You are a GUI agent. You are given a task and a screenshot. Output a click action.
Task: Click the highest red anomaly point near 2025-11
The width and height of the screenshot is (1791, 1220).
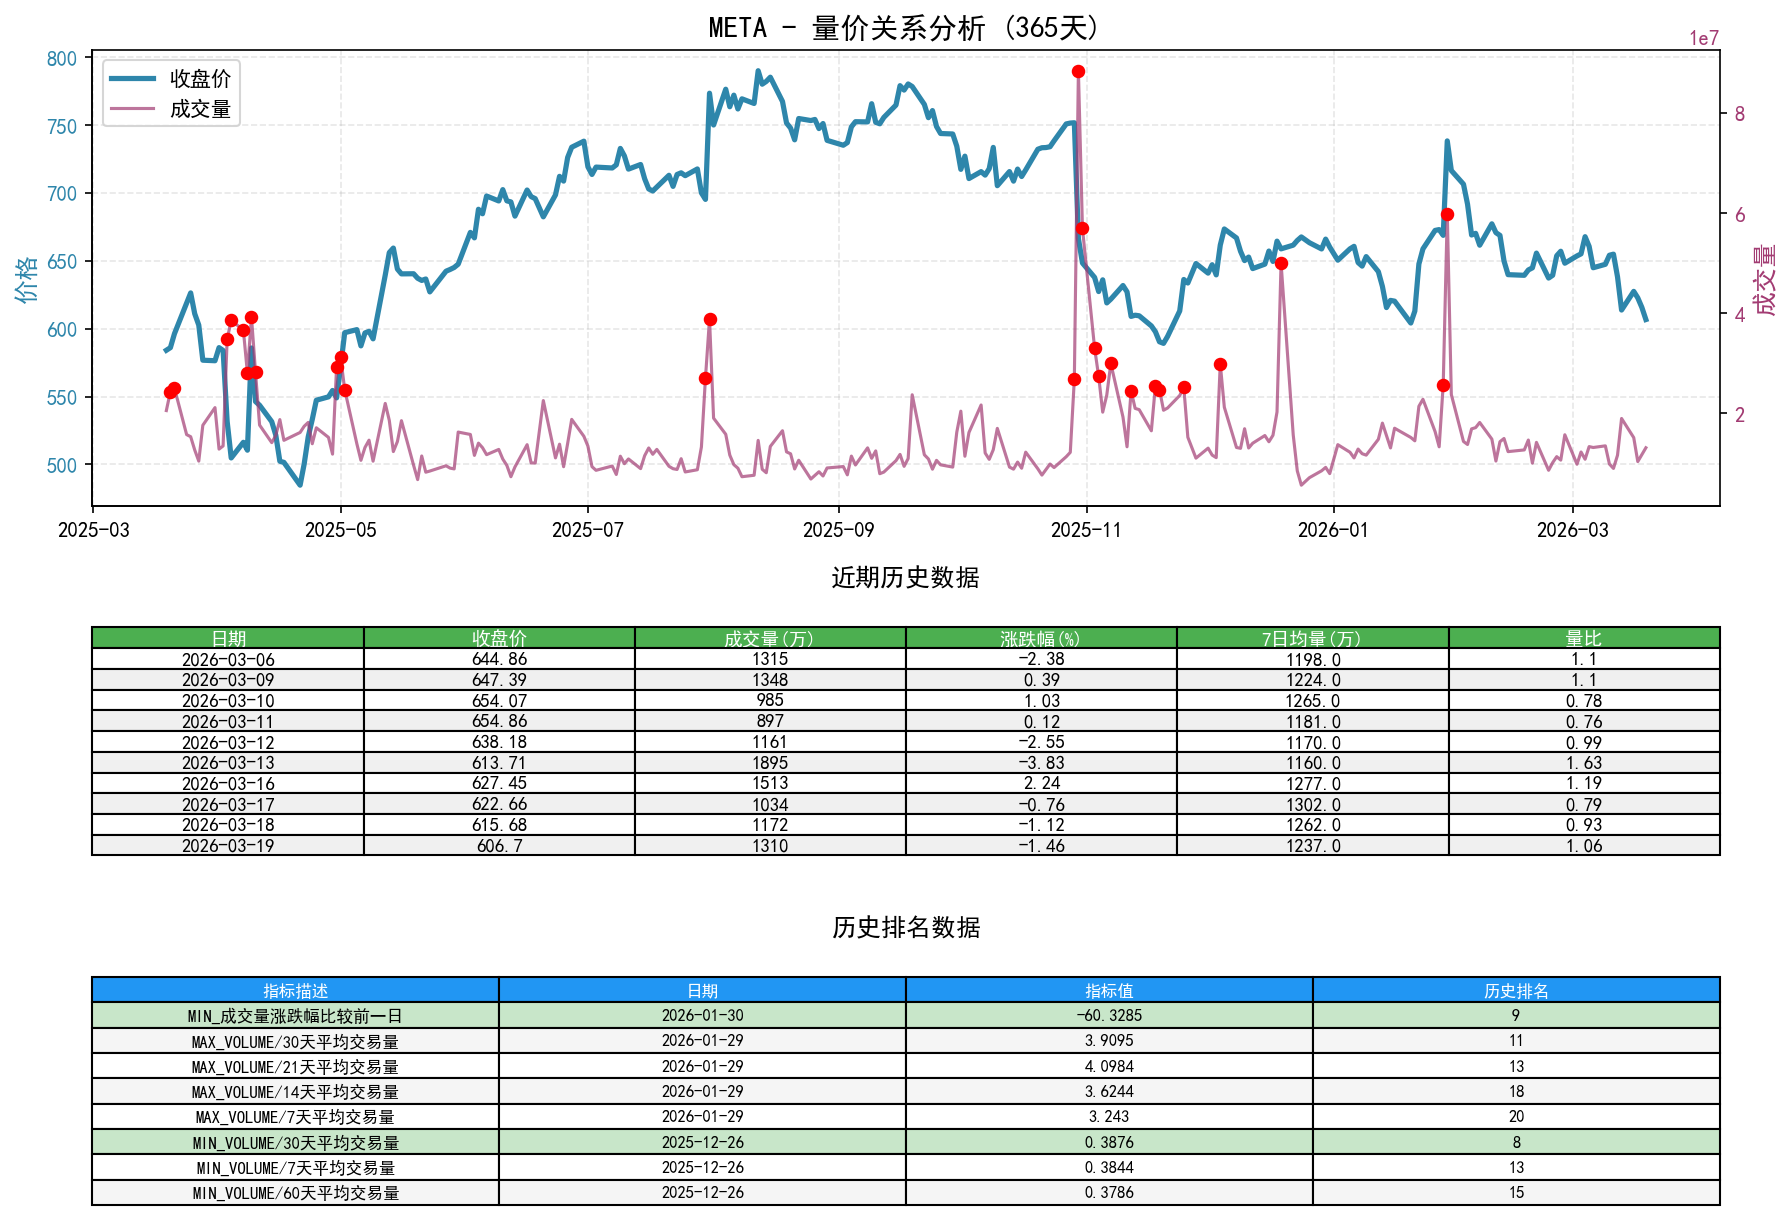point(1077,71)
